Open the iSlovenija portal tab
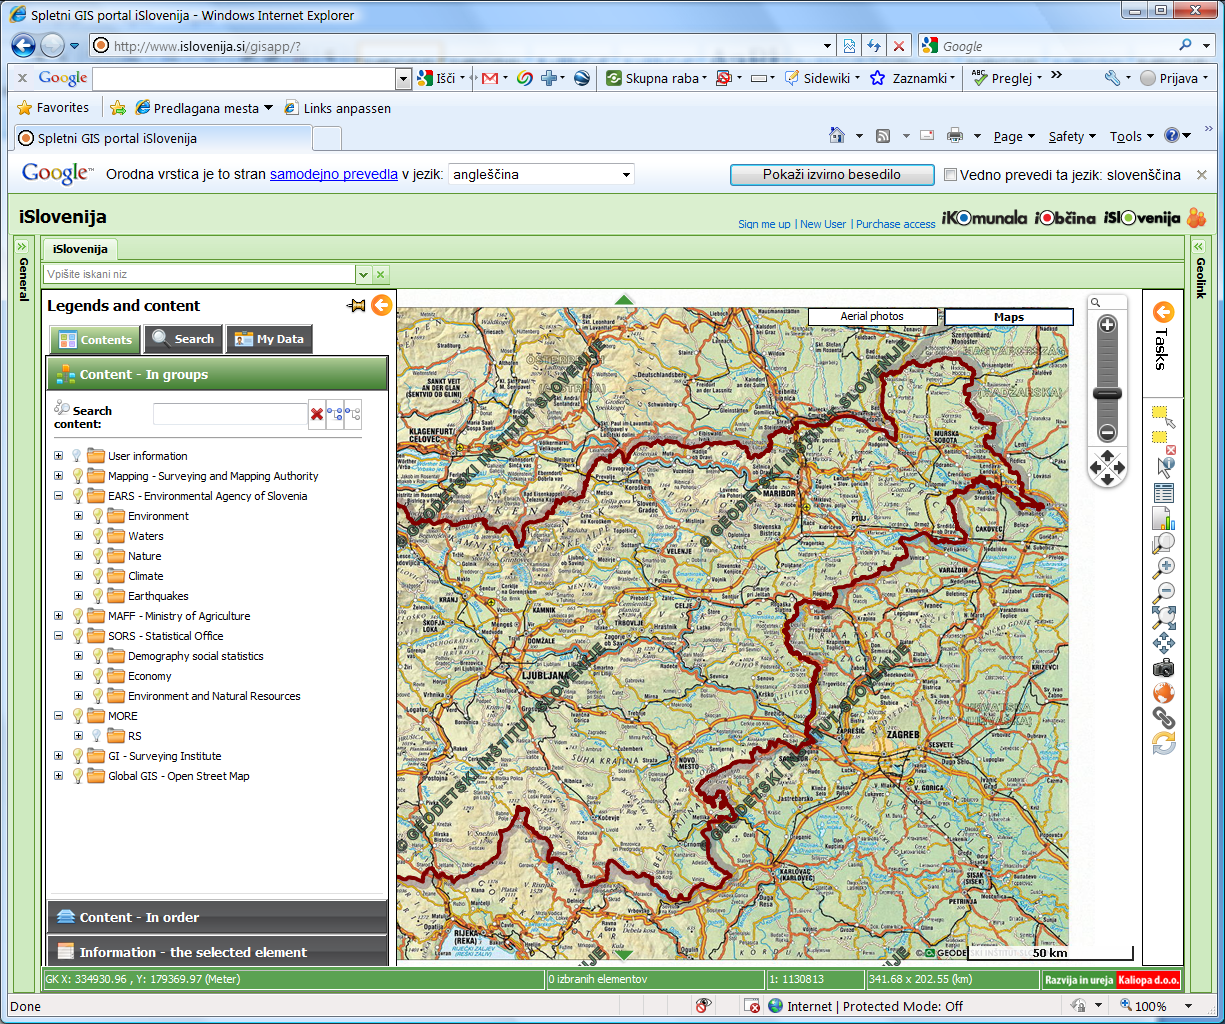This screenshot has width=1225, height=1024. coord(80,249)
